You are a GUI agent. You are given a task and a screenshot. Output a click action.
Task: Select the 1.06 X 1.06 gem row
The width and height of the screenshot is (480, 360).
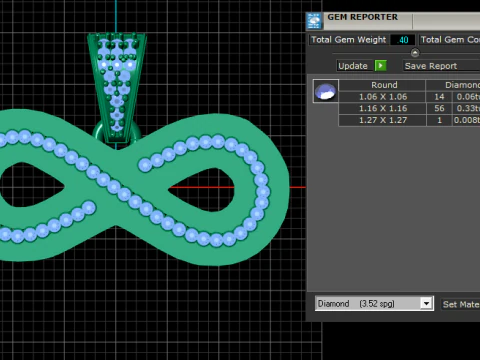pos(409,97)
